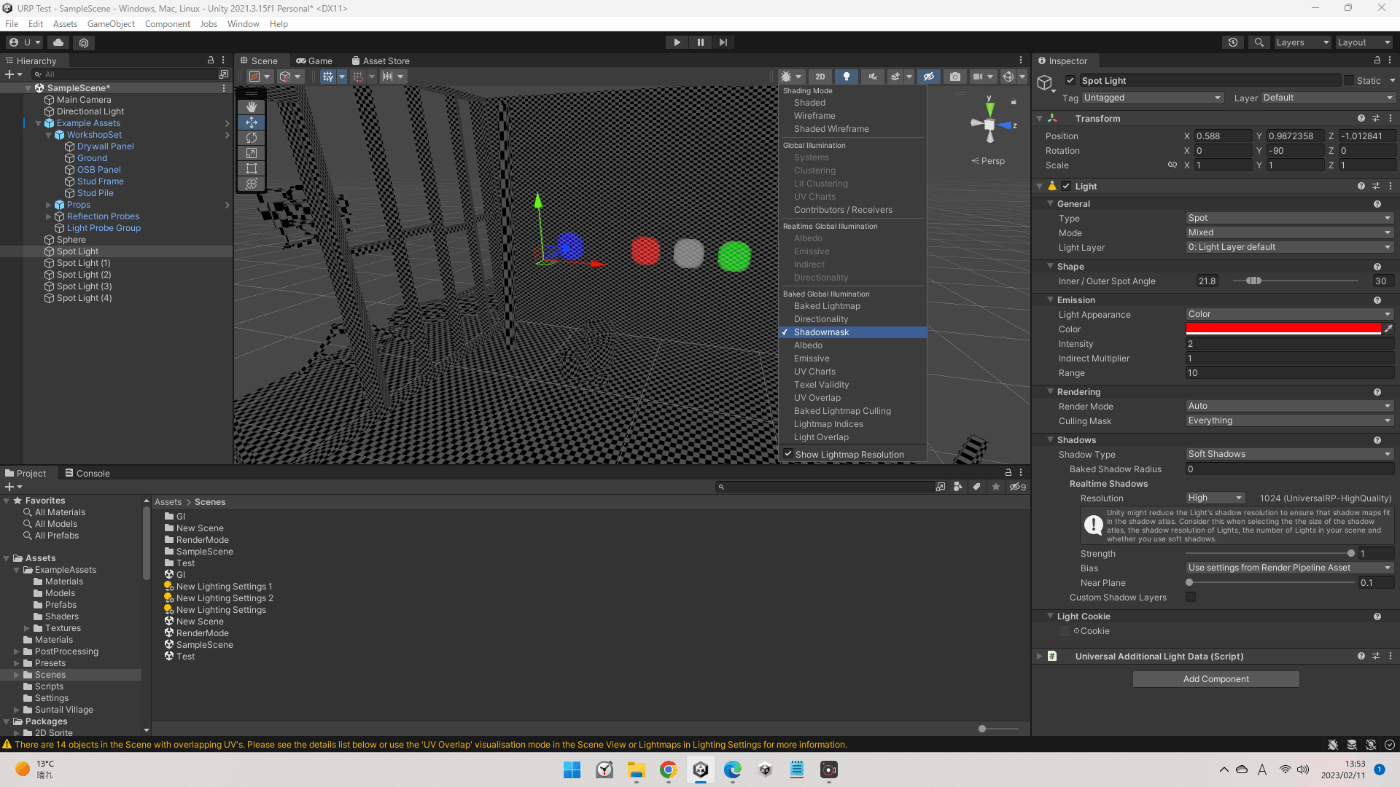
Task: Open the debug draw mode bug icon
Action: point(791,77)
